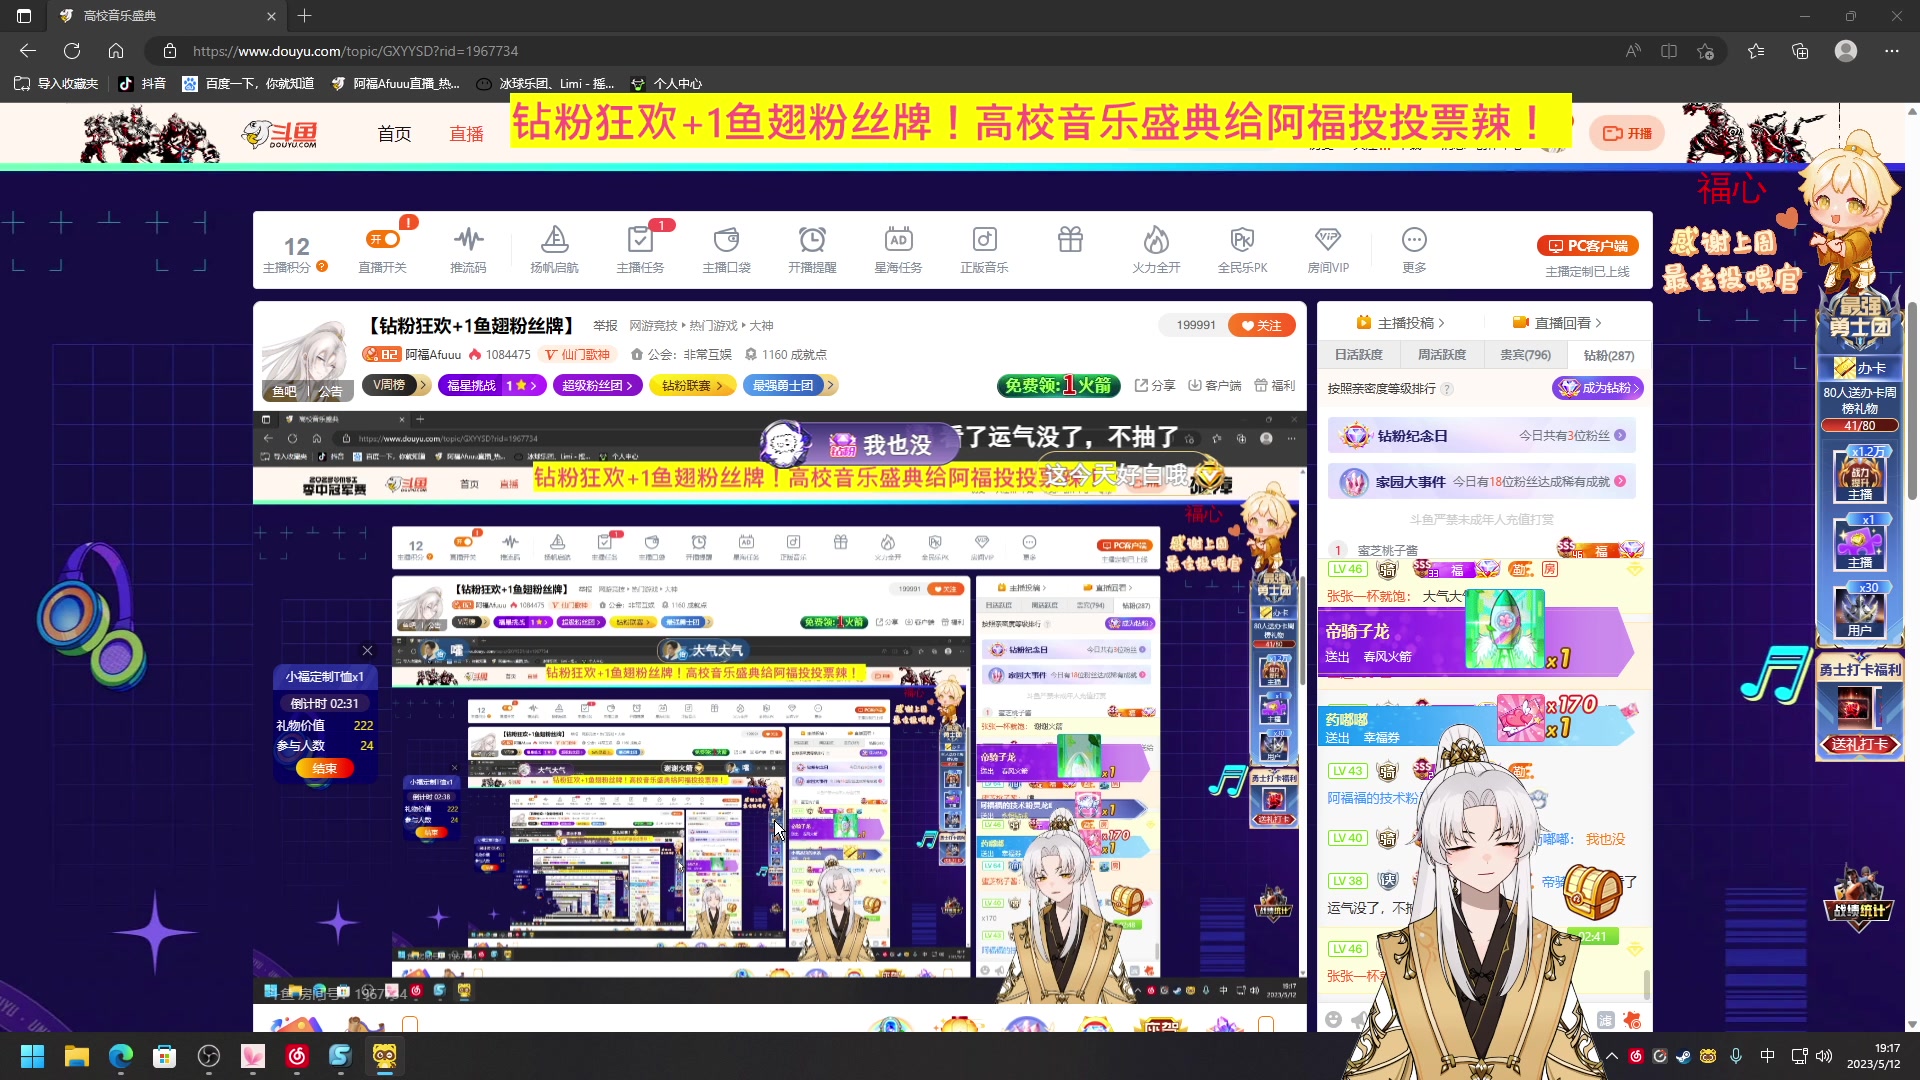Click the 举报 report link
Viewport: 1920px width, 1080px height.
[x=605, y=326]
